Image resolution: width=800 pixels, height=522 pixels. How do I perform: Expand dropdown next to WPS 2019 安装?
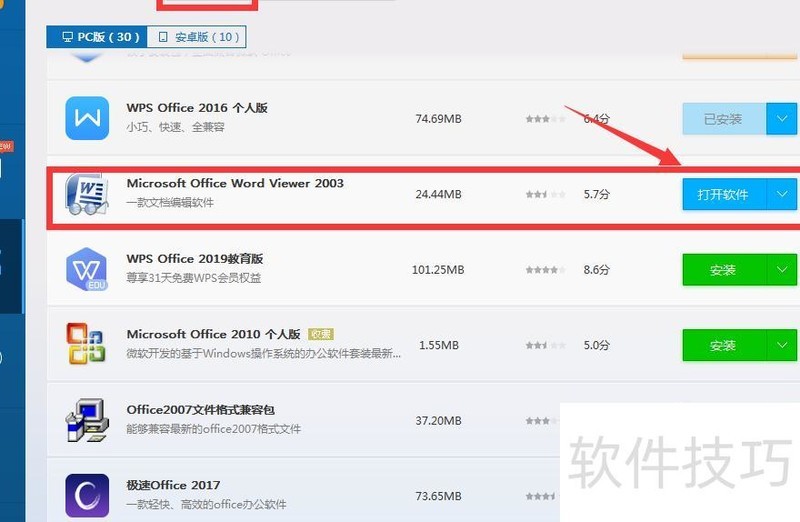[782, 269]
